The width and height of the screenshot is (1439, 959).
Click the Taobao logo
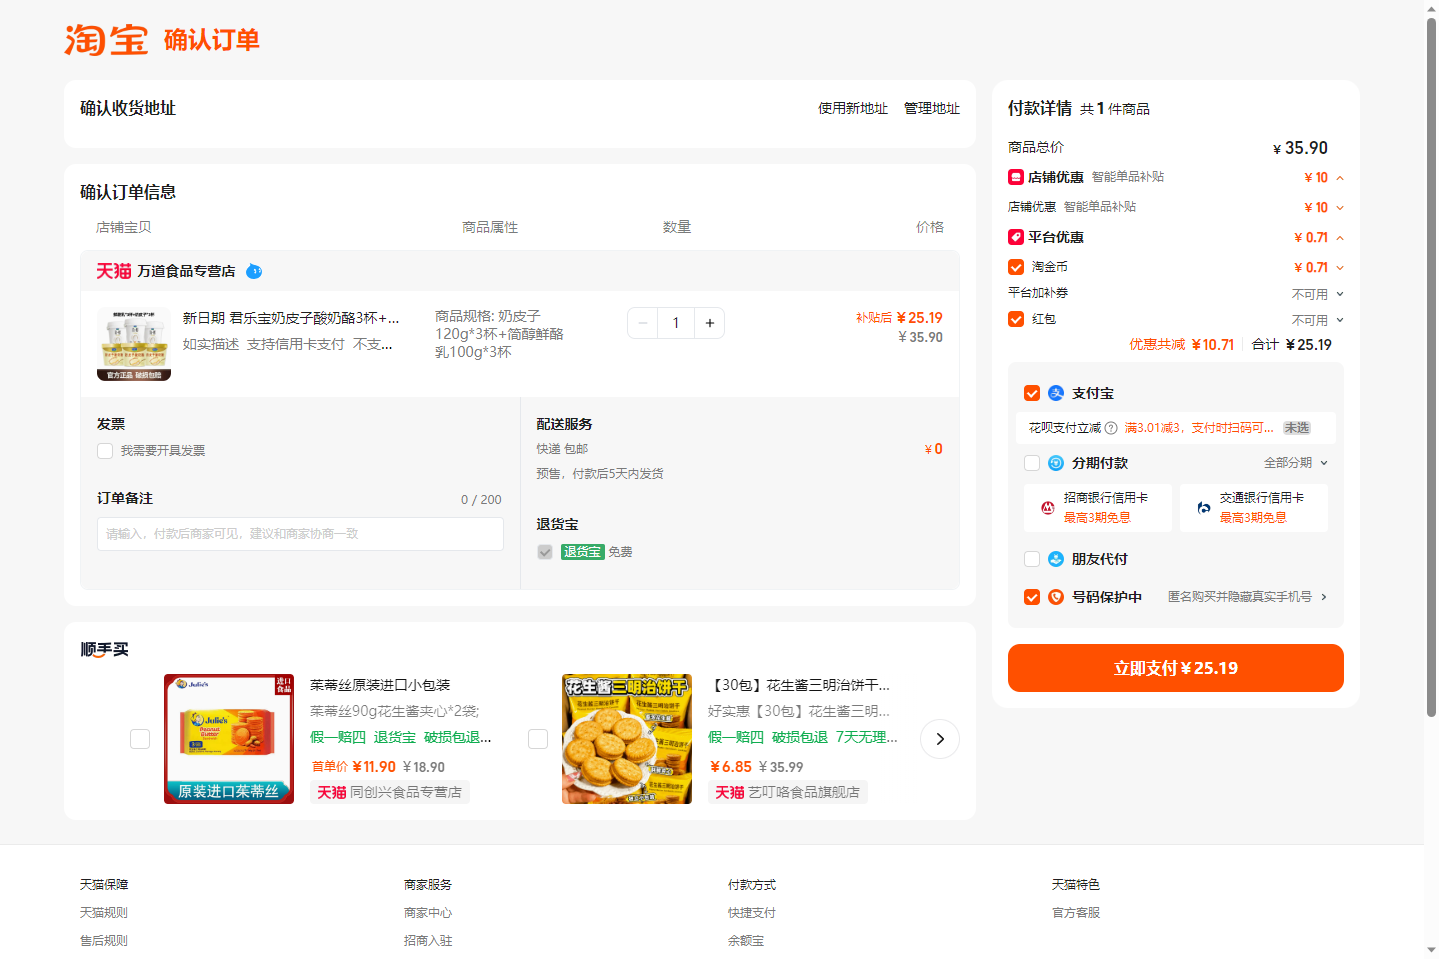click(106, 40)
